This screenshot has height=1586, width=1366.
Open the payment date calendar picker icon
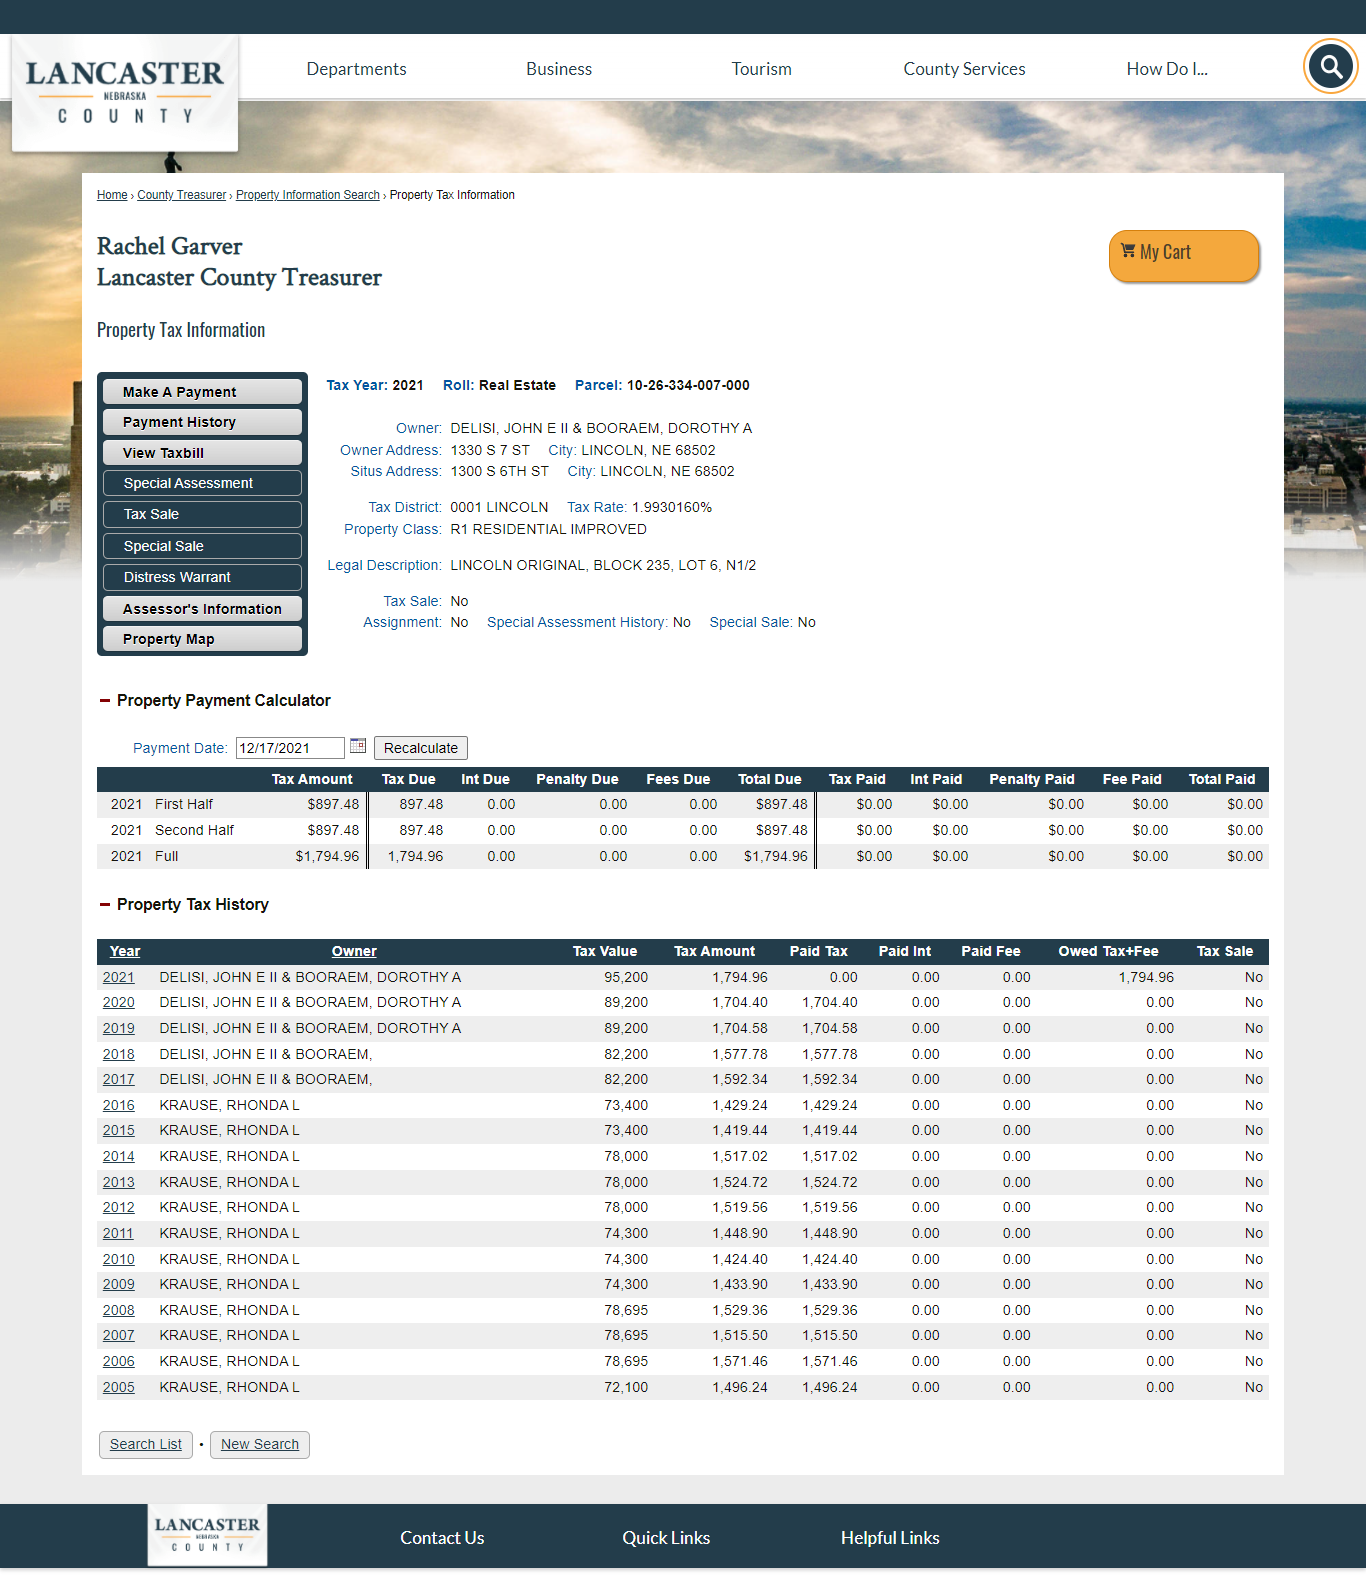click(x=358, y=746)
